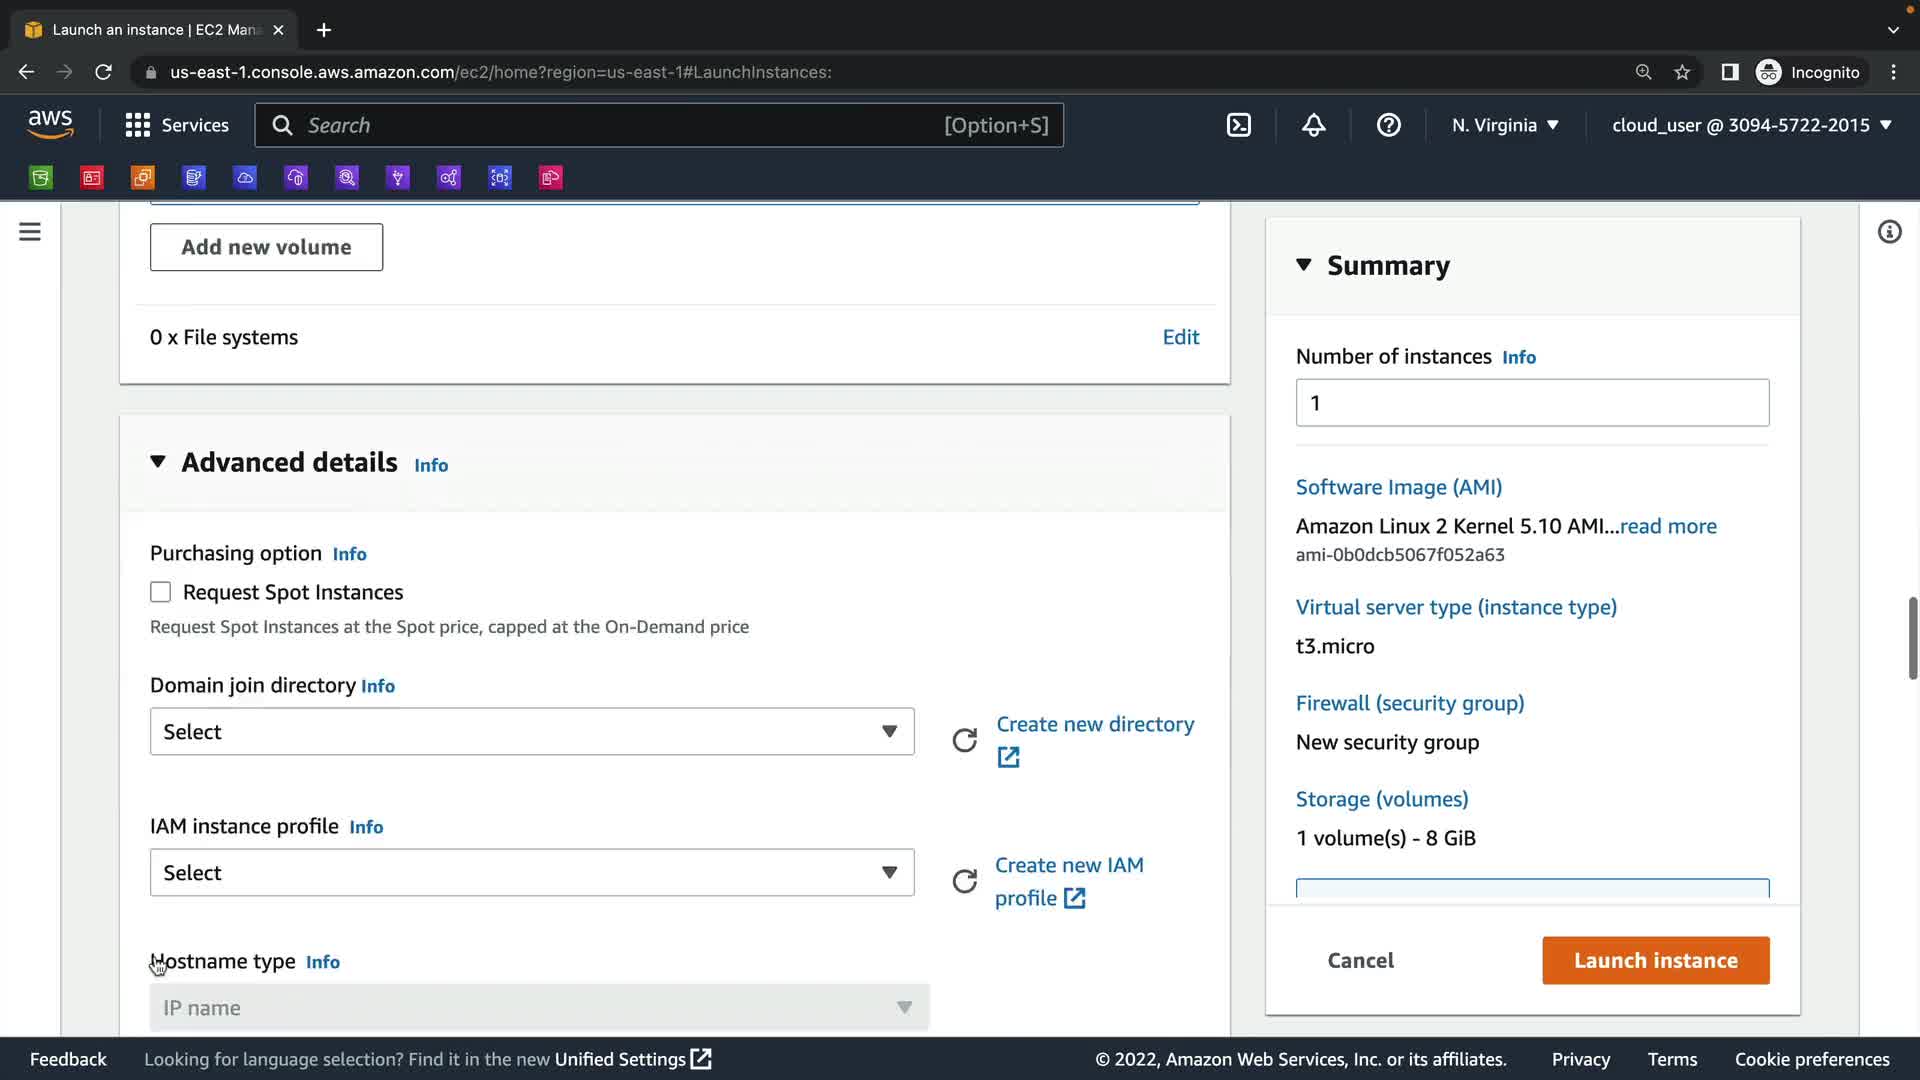Open the notifications bell
This screenshot has width=1920, height=1080.
coord(1313,125)
